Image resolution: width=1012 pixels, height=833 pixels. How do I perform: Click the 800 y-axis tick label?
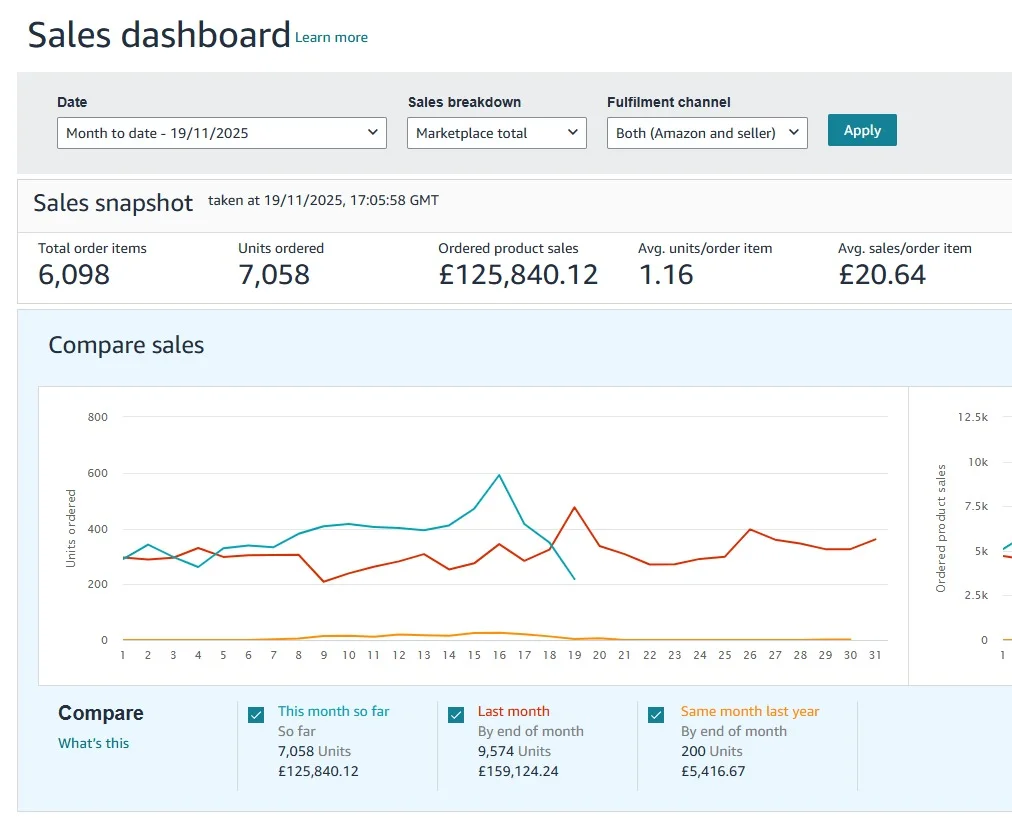tap(97, 417)
